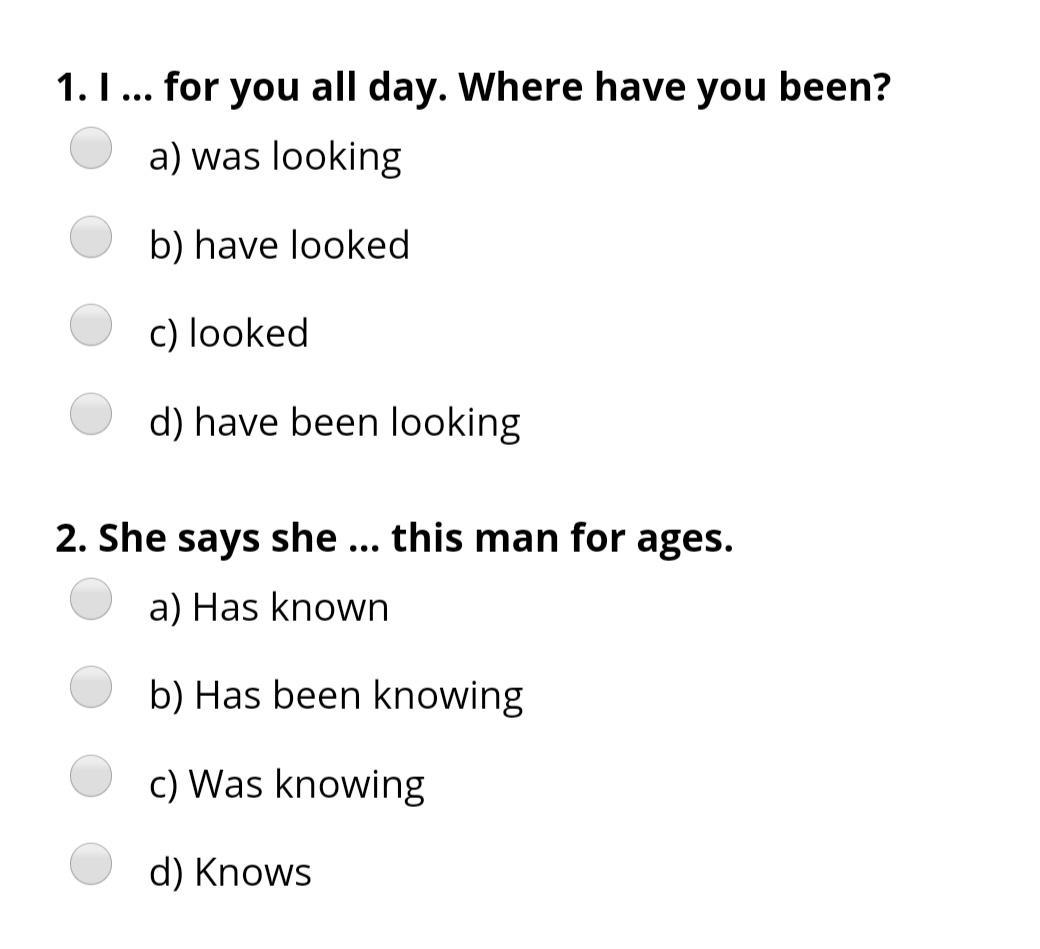Tap the "c) Was knowing" option text
The height and width of the screenshot is (949, 1040).
286,785
